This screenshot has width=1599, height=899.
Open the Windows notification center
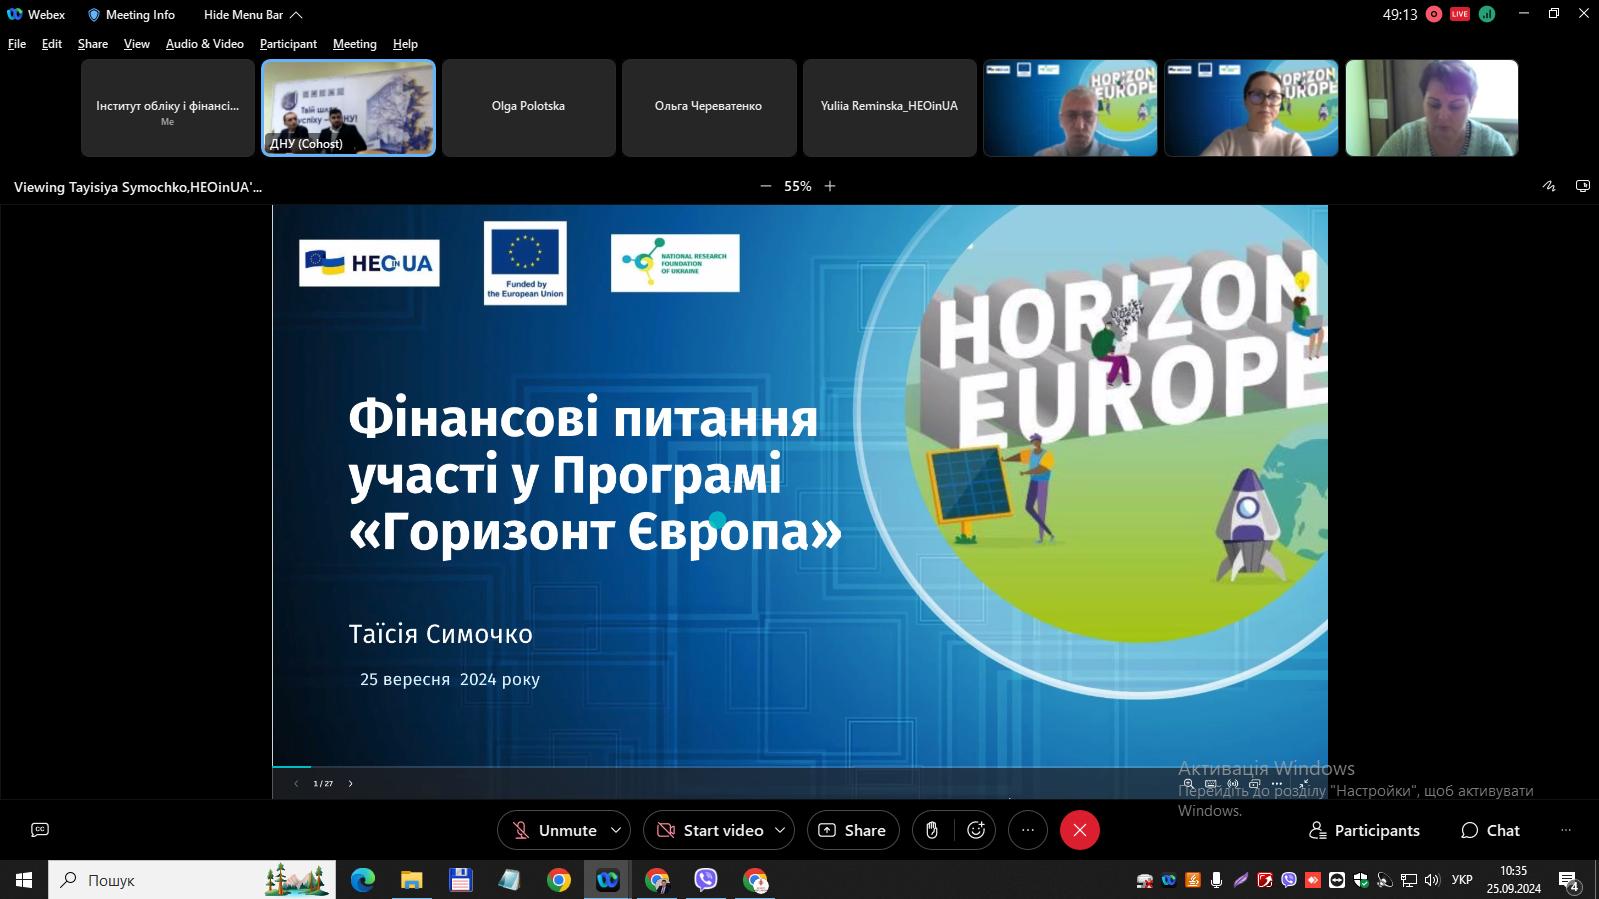(1568, 880)
